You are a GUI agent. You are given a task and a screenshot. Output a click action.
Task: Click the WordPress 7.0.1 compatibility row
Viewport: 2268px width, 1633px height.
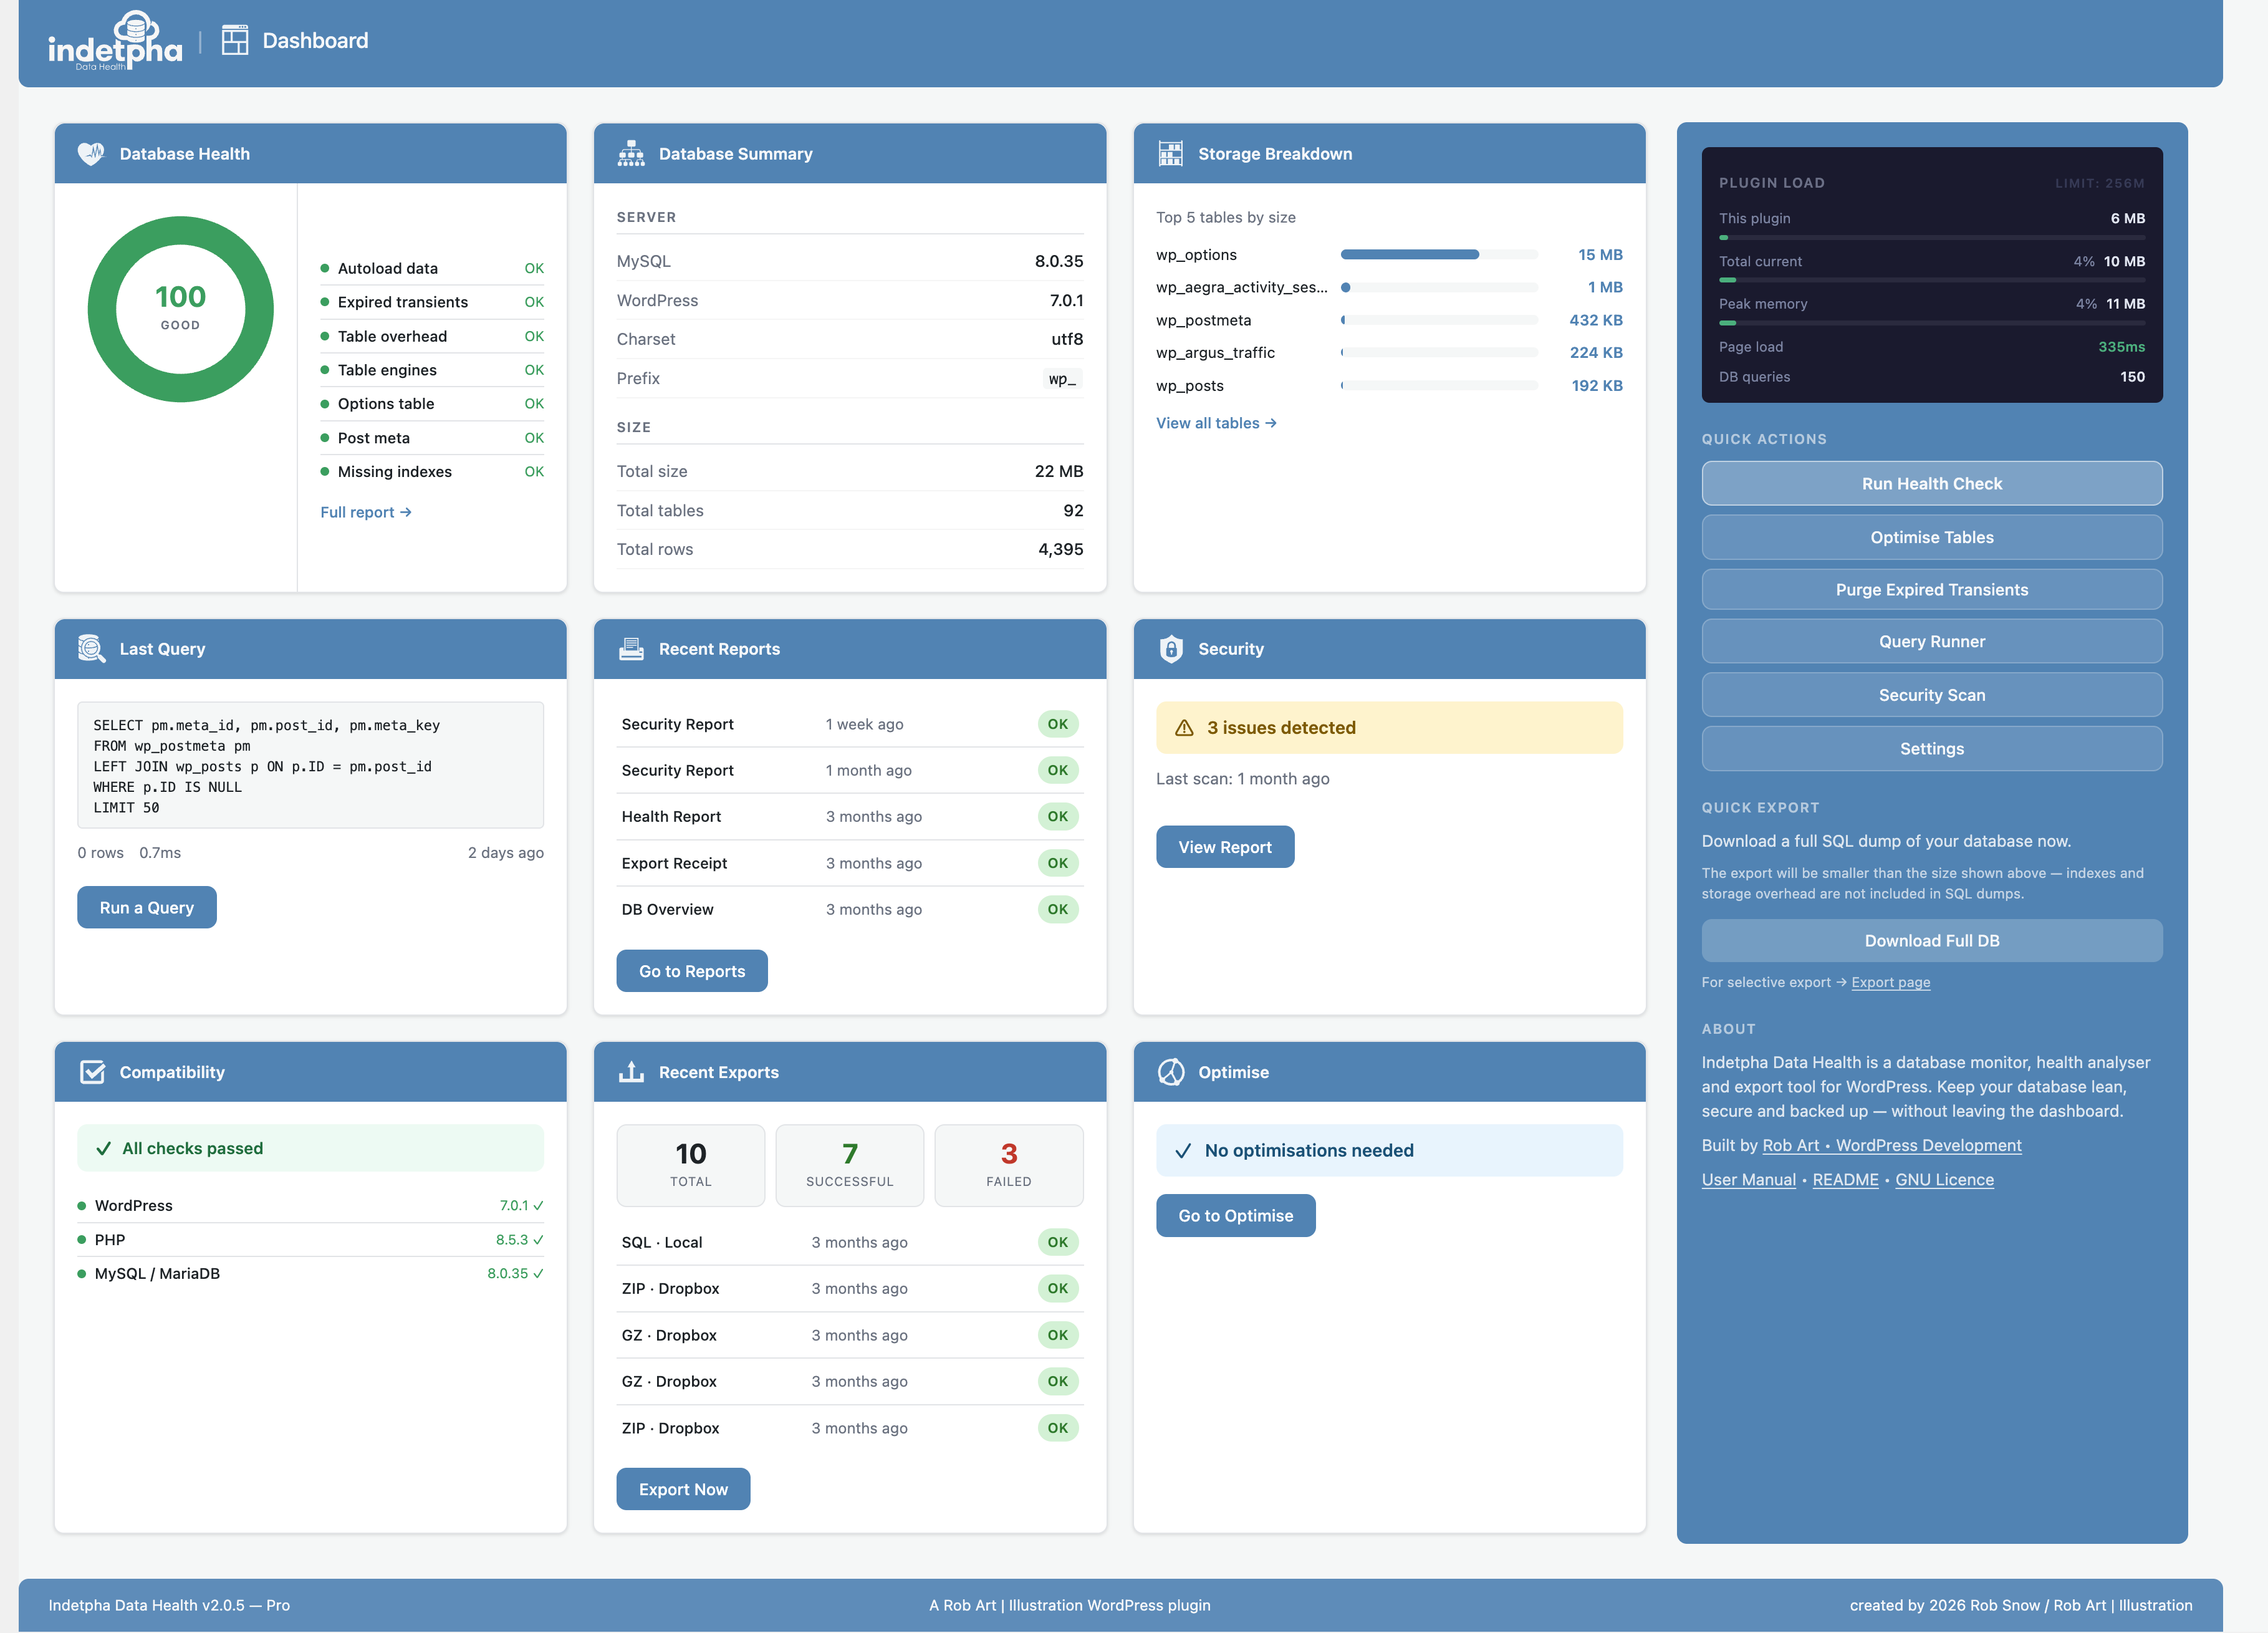point(311,1206)
